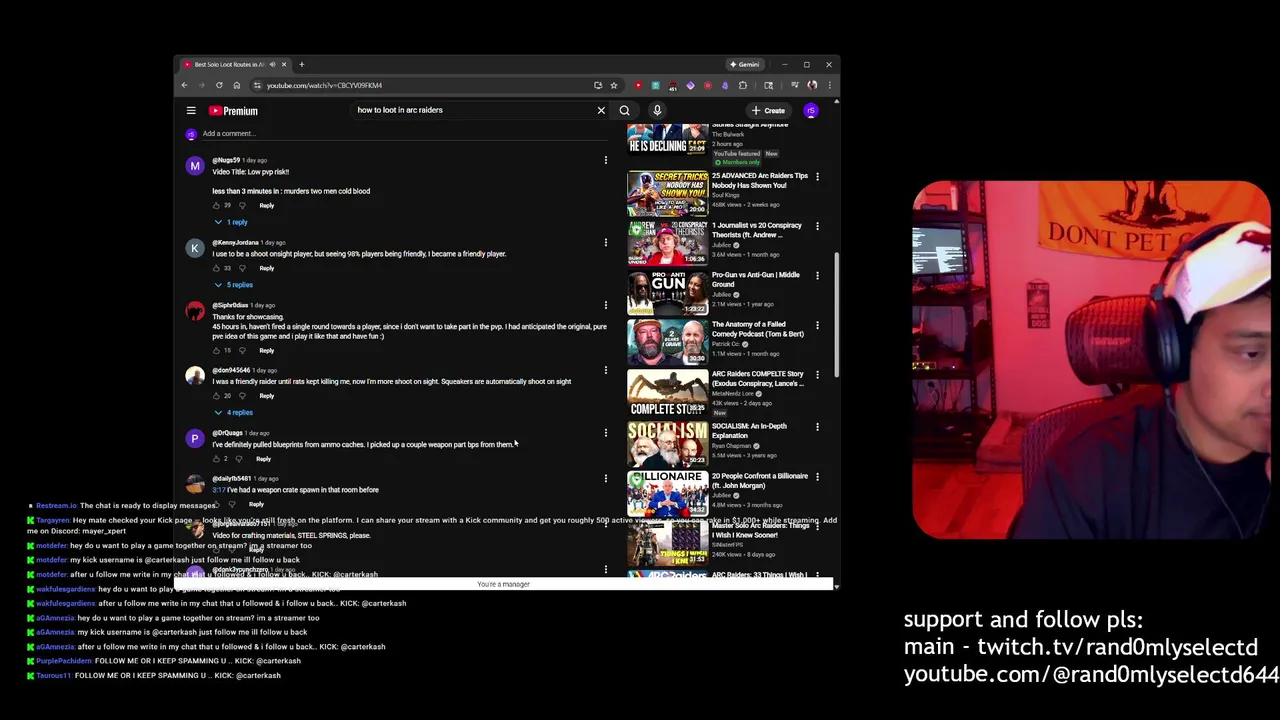Expand the 5 replies thread

pyautogui.click(x=233, y=285)
